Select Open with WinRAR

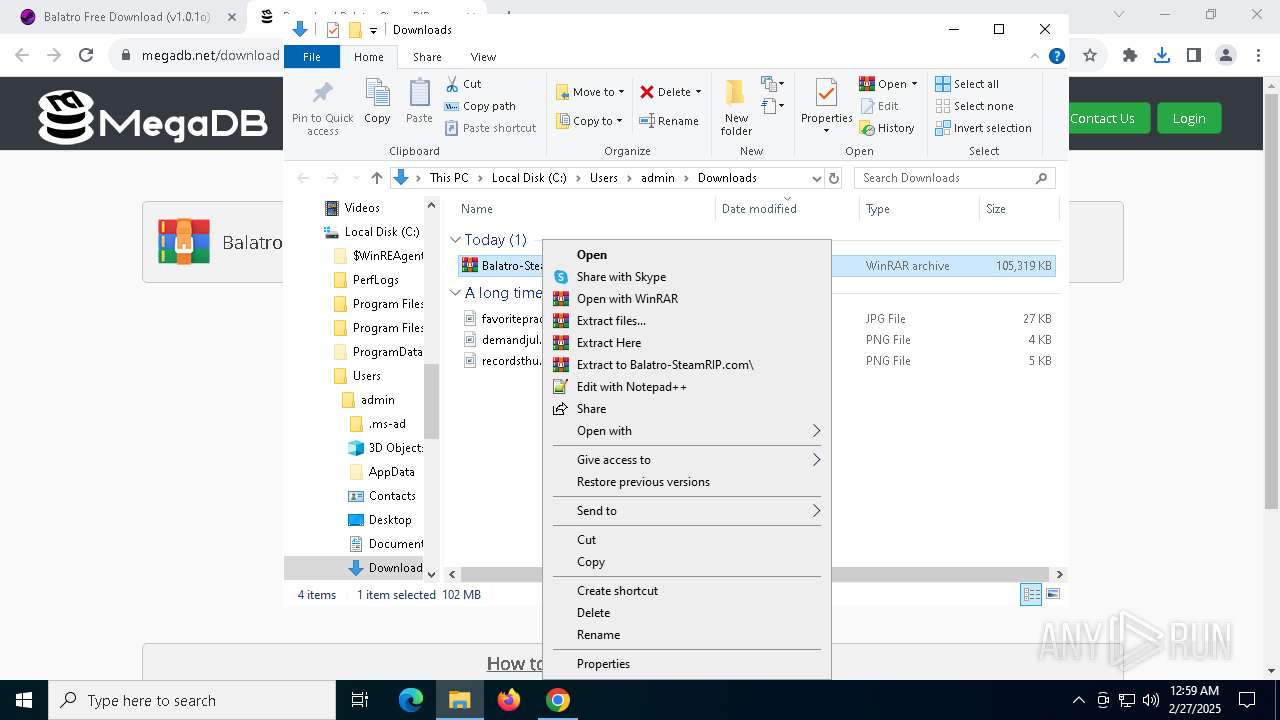627,299
